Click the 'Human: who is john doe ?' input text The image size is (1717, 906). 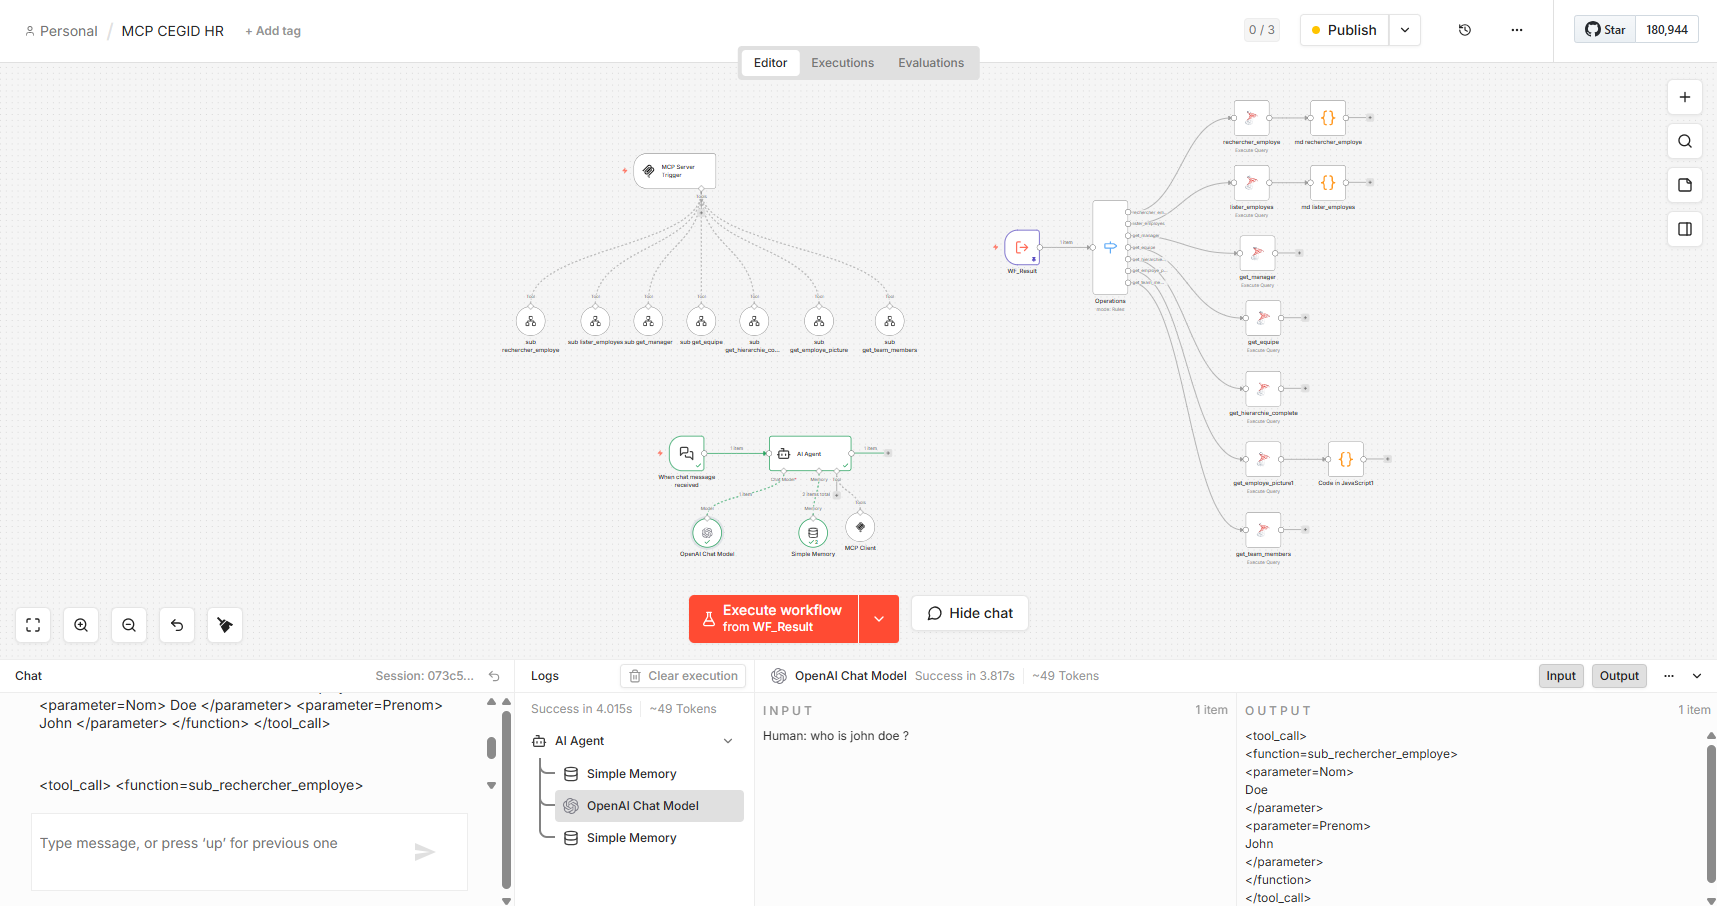point(836,736)
